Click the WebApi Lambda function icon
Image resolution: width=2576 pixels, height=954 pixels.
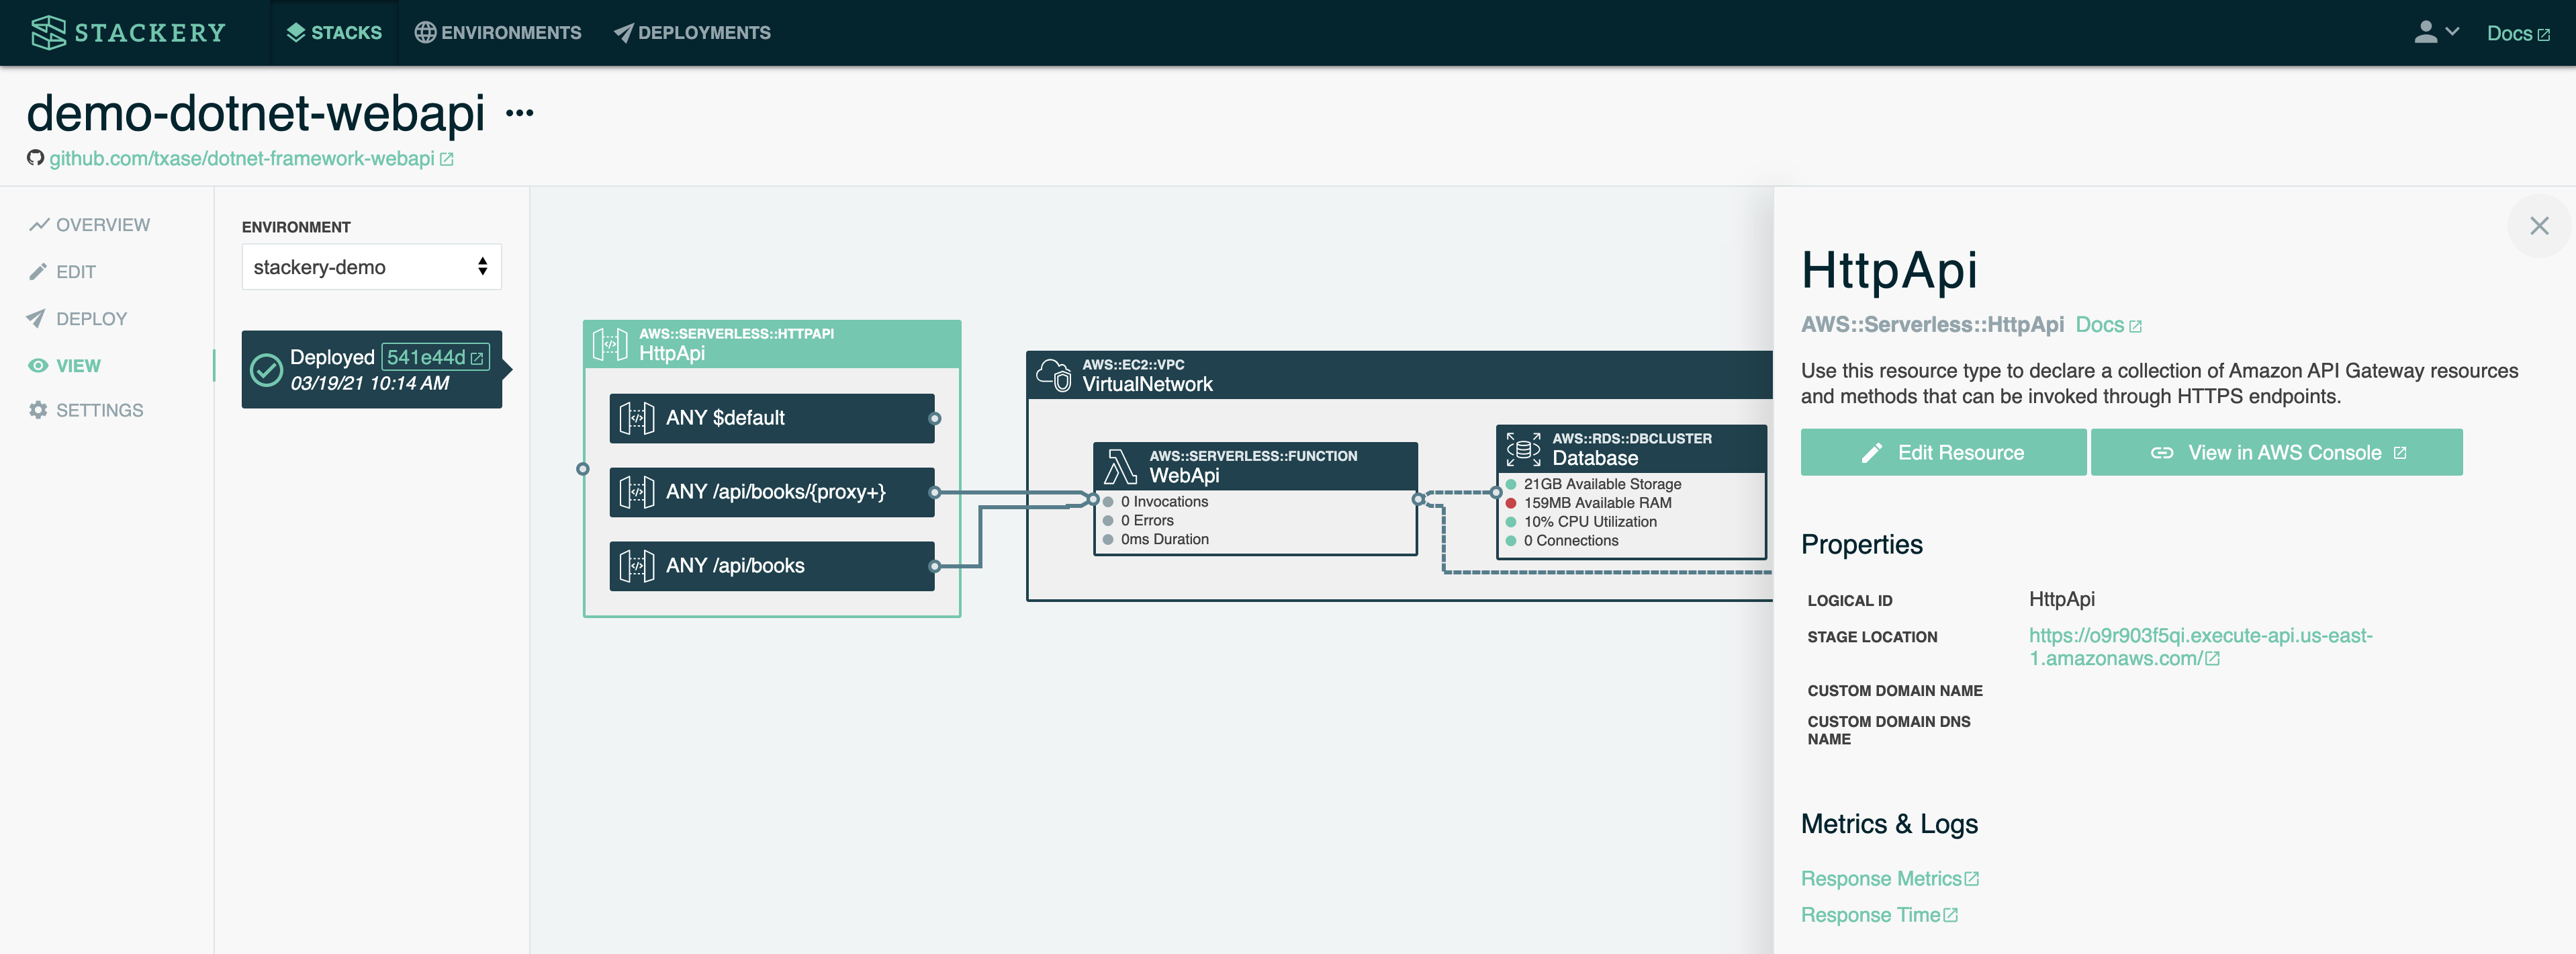click(x=1120, y=466)
